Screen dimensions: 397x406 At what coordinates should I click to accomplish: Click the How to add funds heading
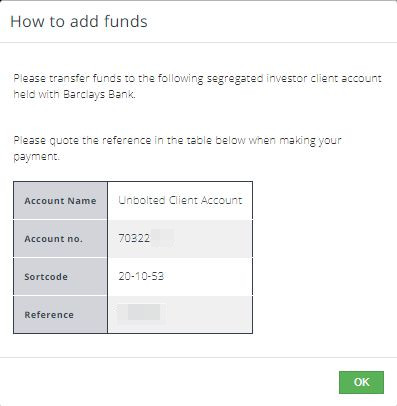(x=79, y=21)
